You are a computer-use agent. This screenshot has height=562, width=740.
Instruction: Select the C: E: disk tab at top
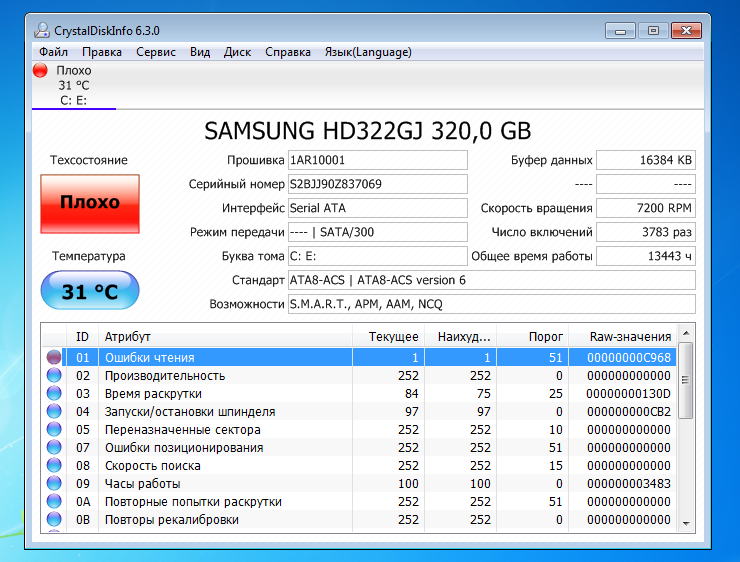[x=74, y=85]
